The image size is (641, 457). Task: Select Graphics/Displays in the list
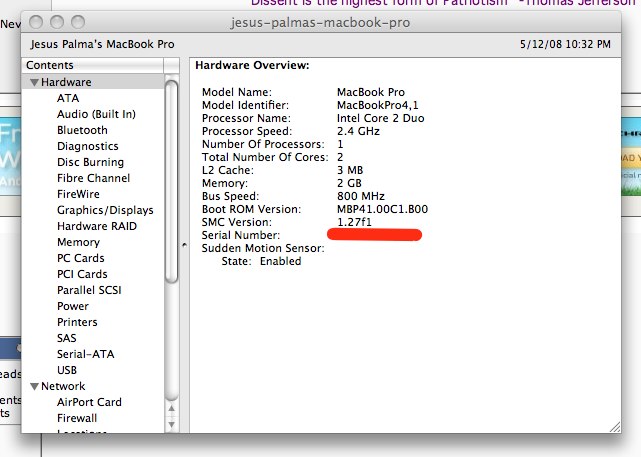pos(105,210)
